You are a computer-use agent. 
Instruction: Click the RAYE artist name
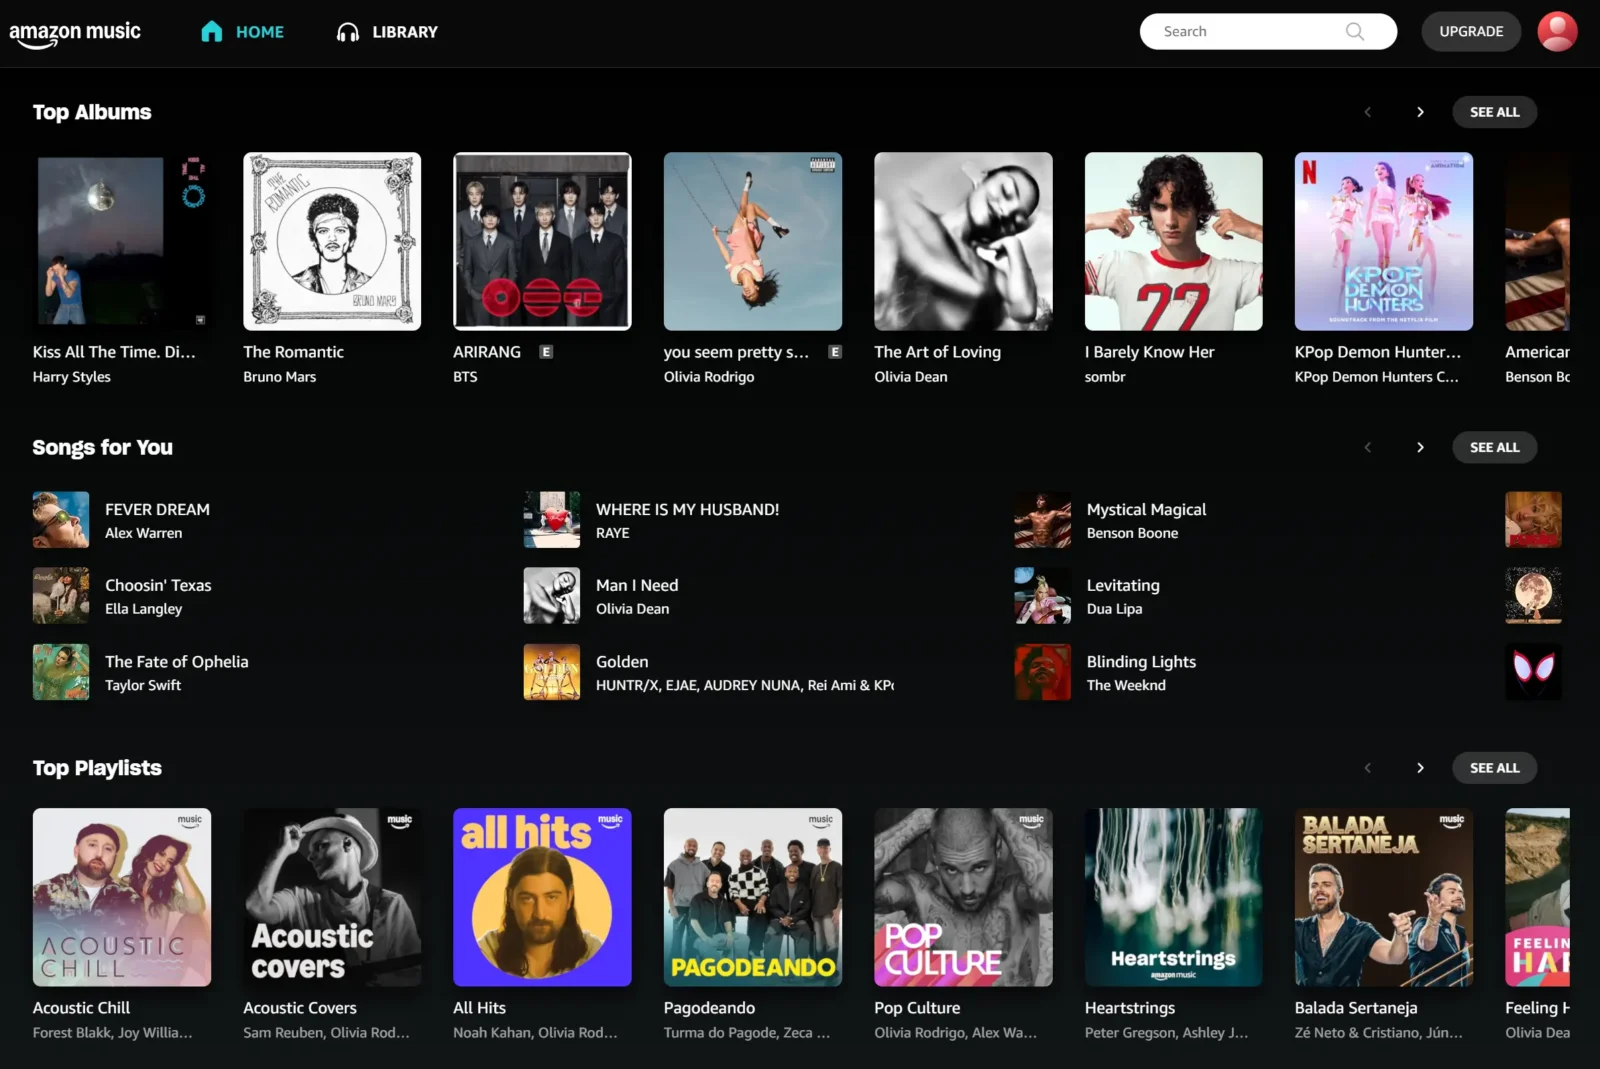pyautogui.click(x=613, y=533)
